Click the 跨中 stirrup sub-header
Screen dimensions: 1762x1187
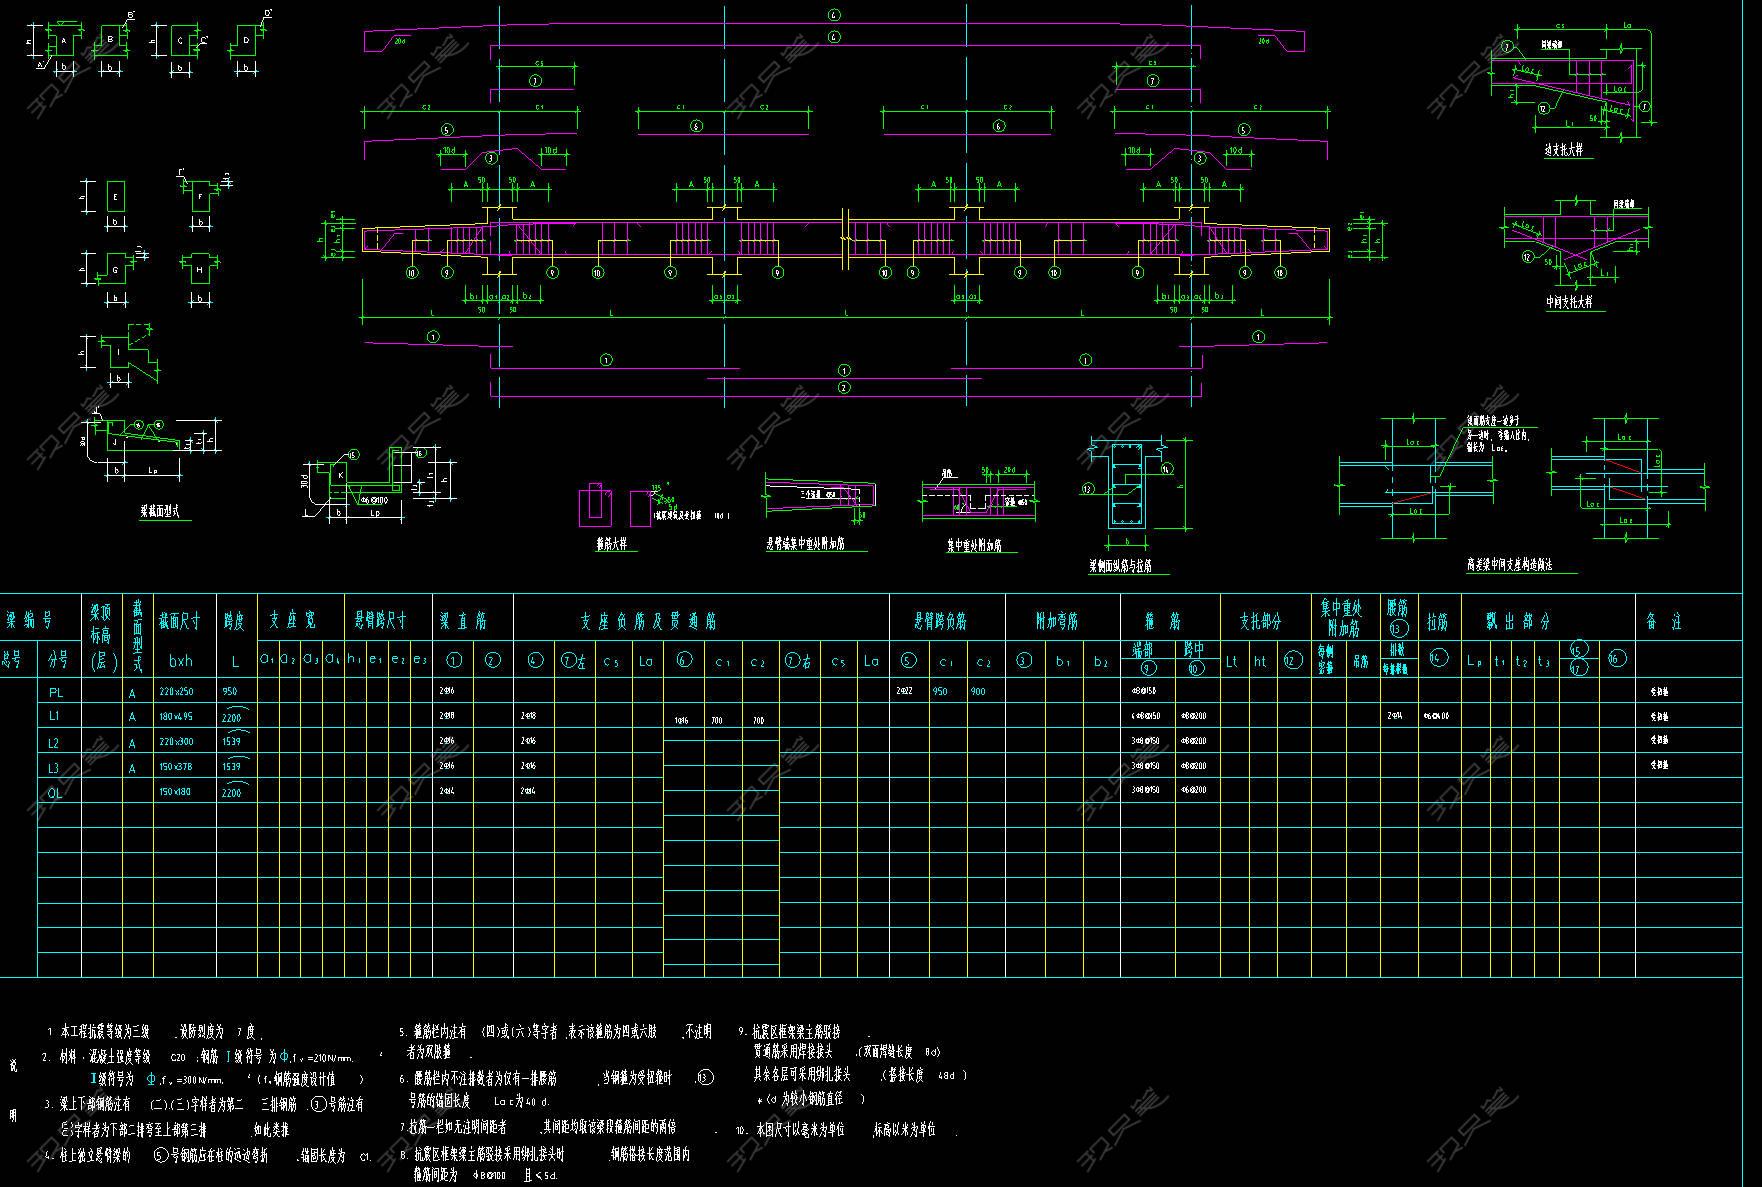coord(1195,649)
